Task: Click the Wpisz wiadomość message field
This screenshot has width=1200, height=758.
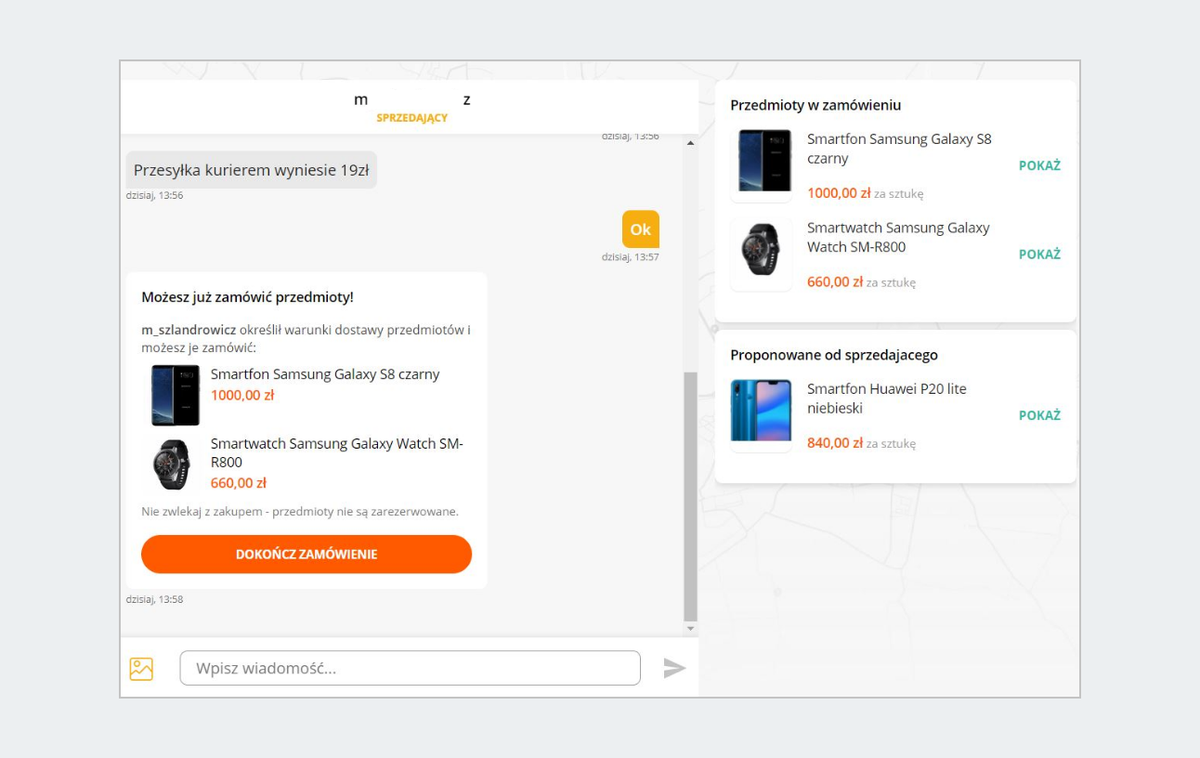Action: point(410,668)
